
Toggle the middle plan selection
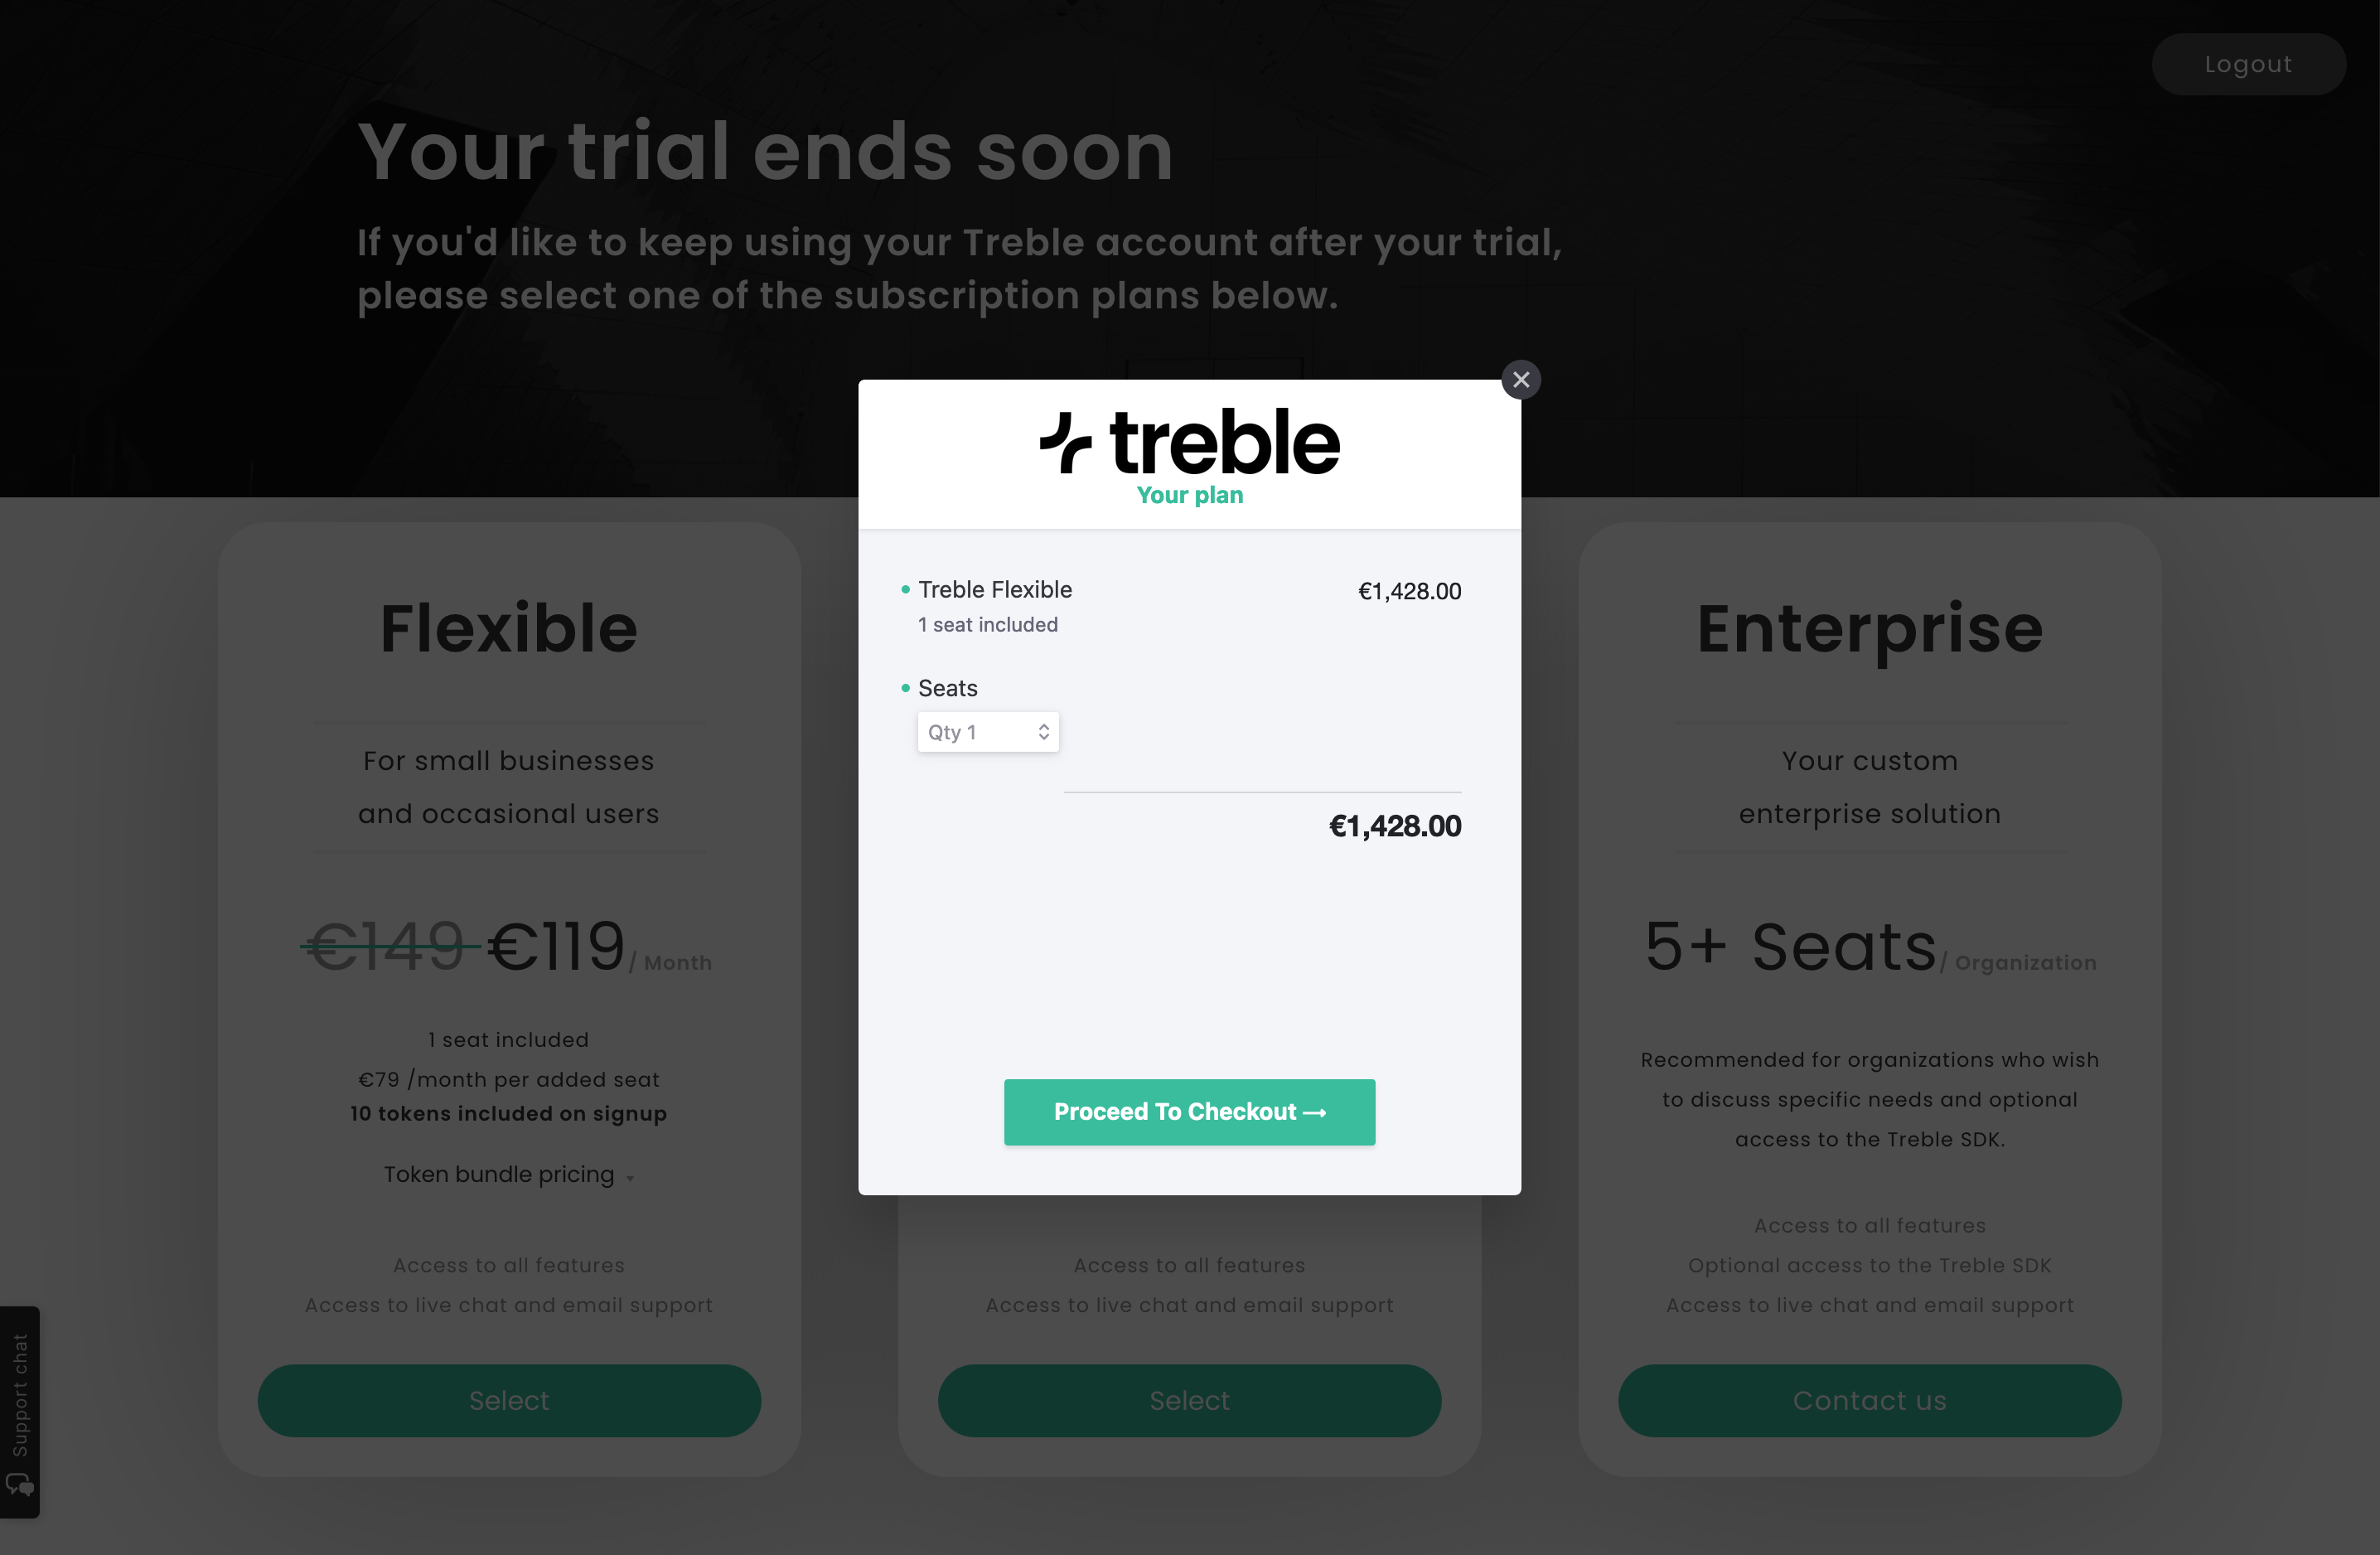coord(1188,1399)
